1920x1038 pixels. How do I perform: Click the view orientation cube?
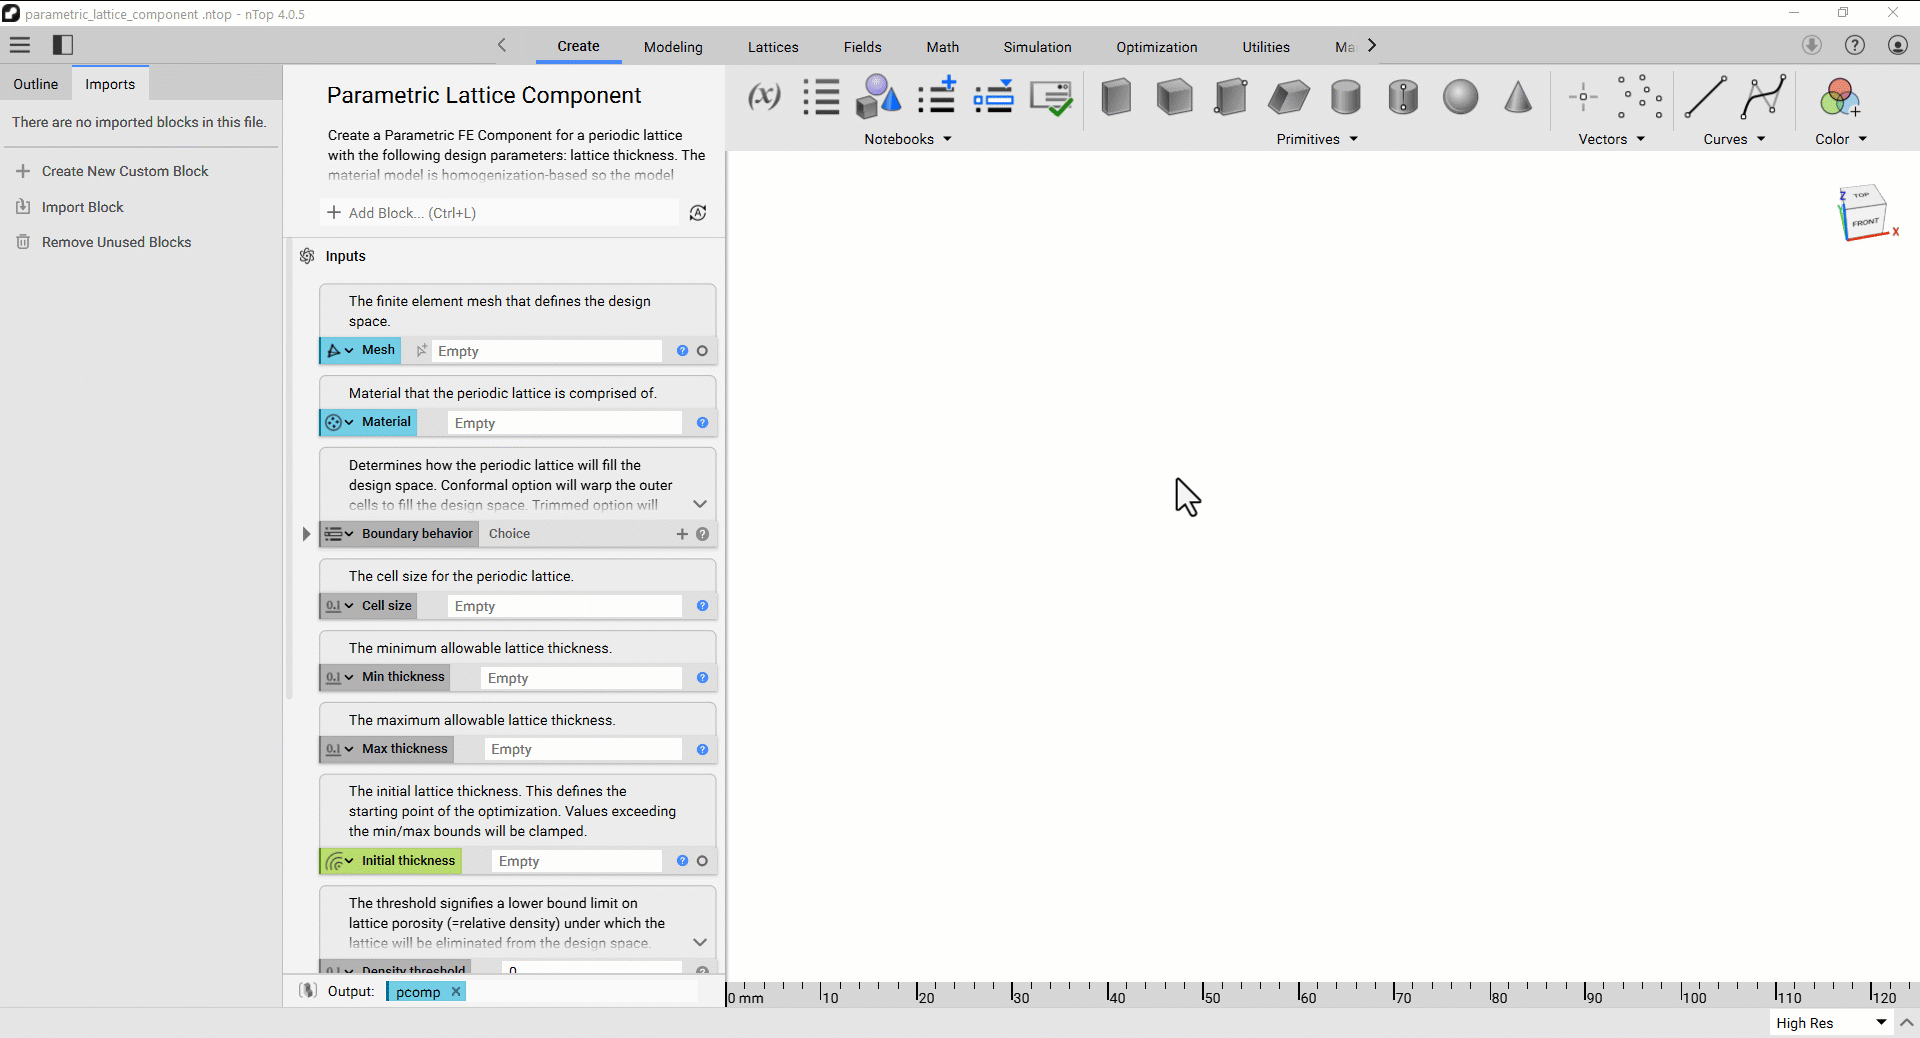pos(1864,212)
